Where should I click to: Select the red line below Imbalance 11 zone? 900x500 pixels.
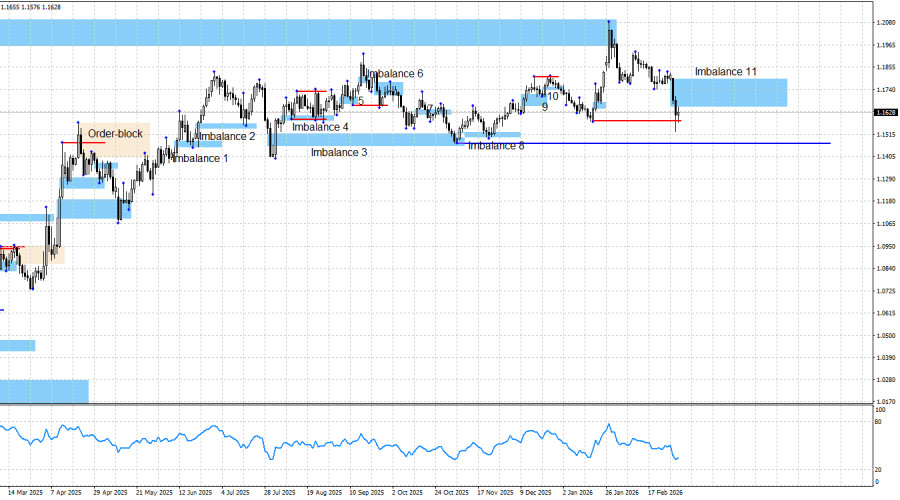[637, 121]
